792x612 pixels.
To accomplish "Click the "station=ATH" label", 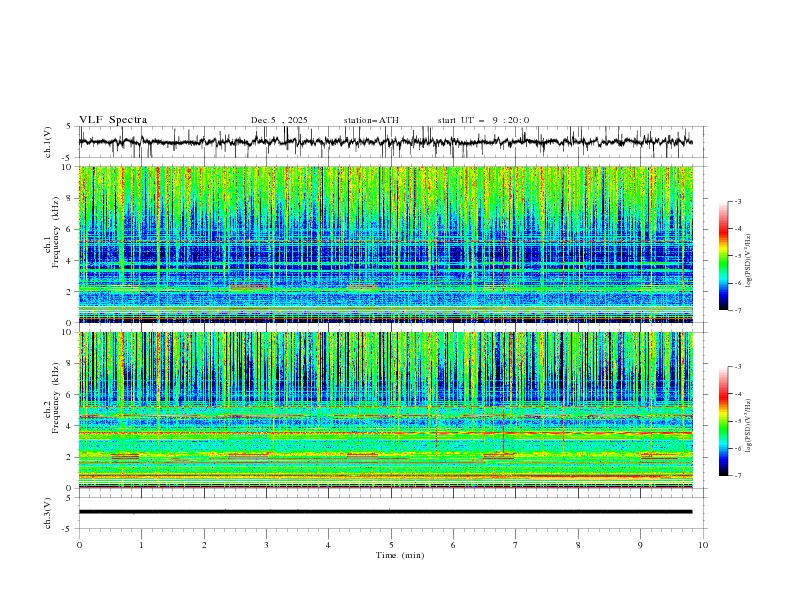I will (x=371, y=120).
